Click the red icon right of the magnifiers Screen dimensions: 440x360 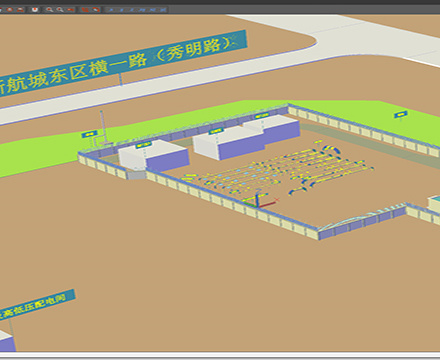click(71, 9)
